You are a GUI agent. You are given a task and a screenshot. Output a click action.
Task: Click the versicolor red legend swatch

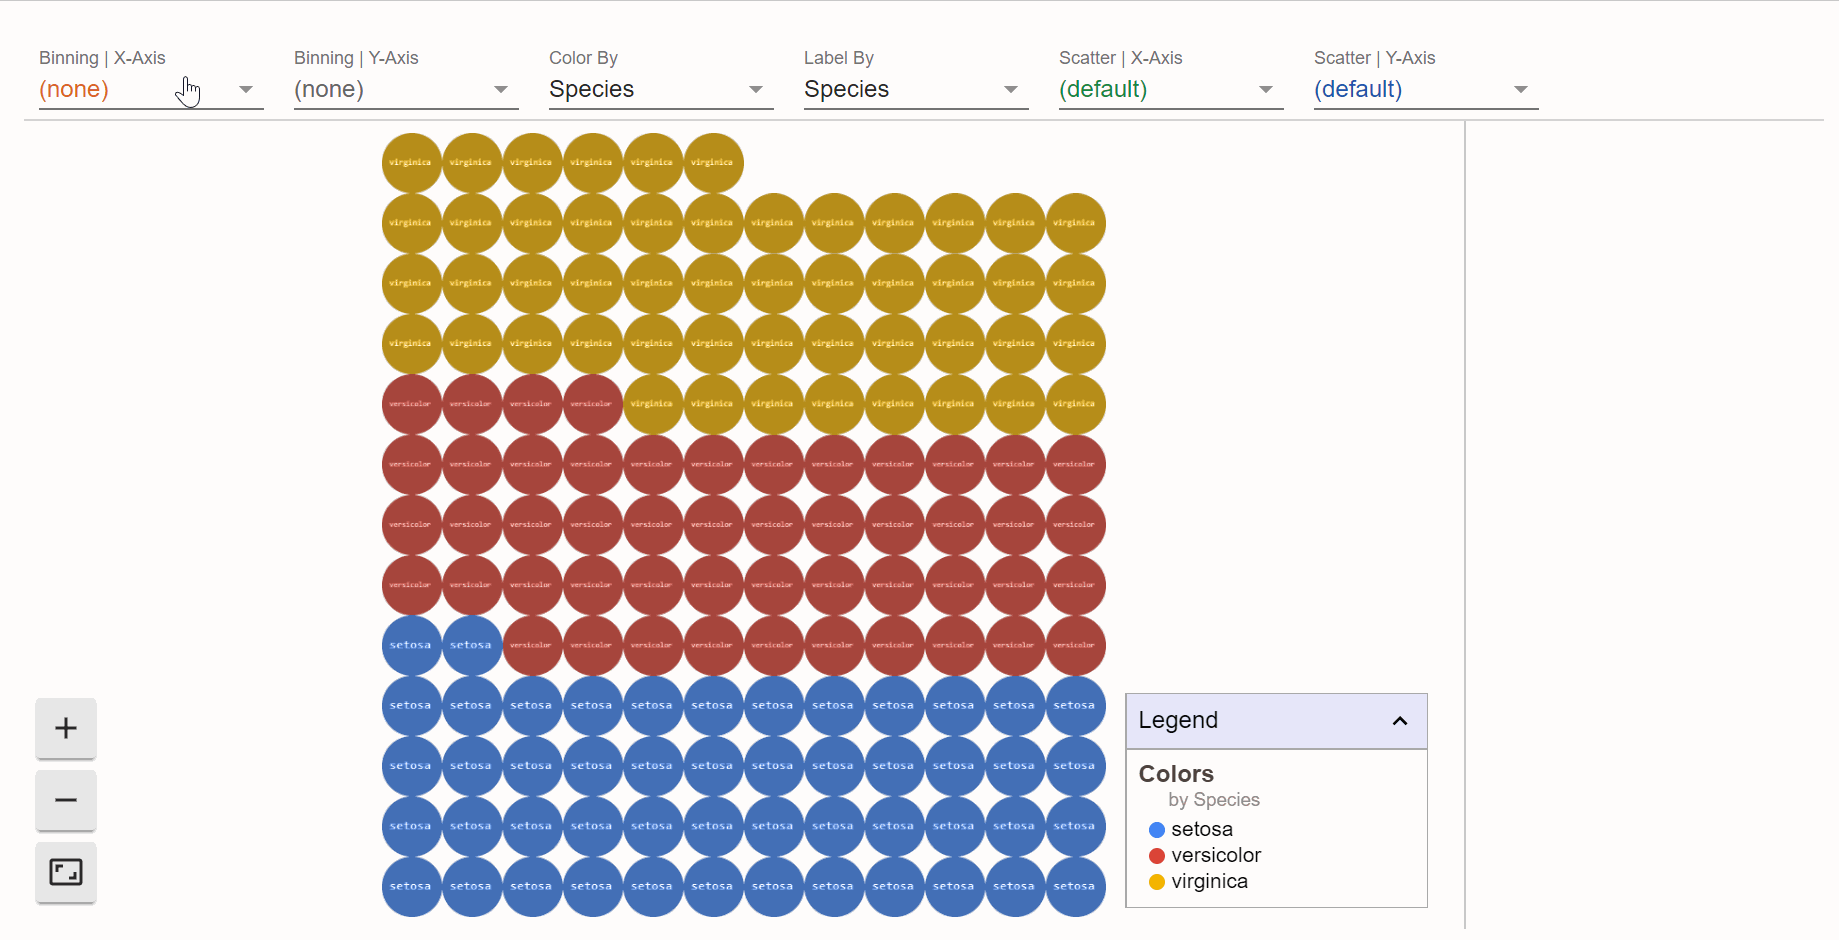1157,856
